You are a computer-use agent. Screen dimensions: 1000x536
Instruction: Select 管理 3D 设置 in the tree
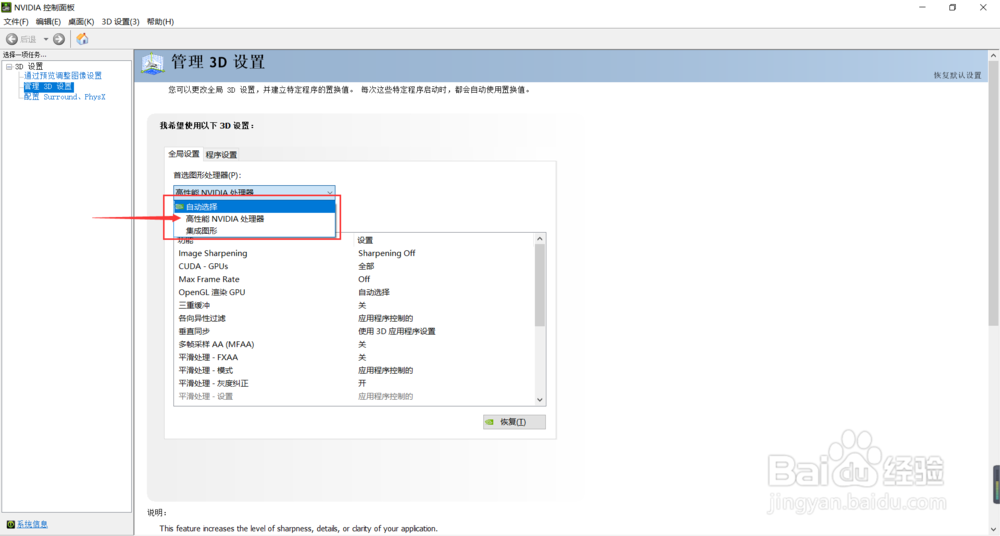tap(48, 86)
